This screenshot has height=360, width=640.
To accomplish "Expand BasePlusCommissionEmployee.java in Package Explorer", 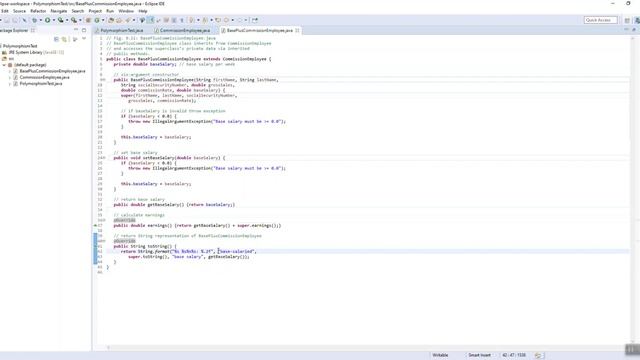I will pyautogui.click(x=10, y=71).
